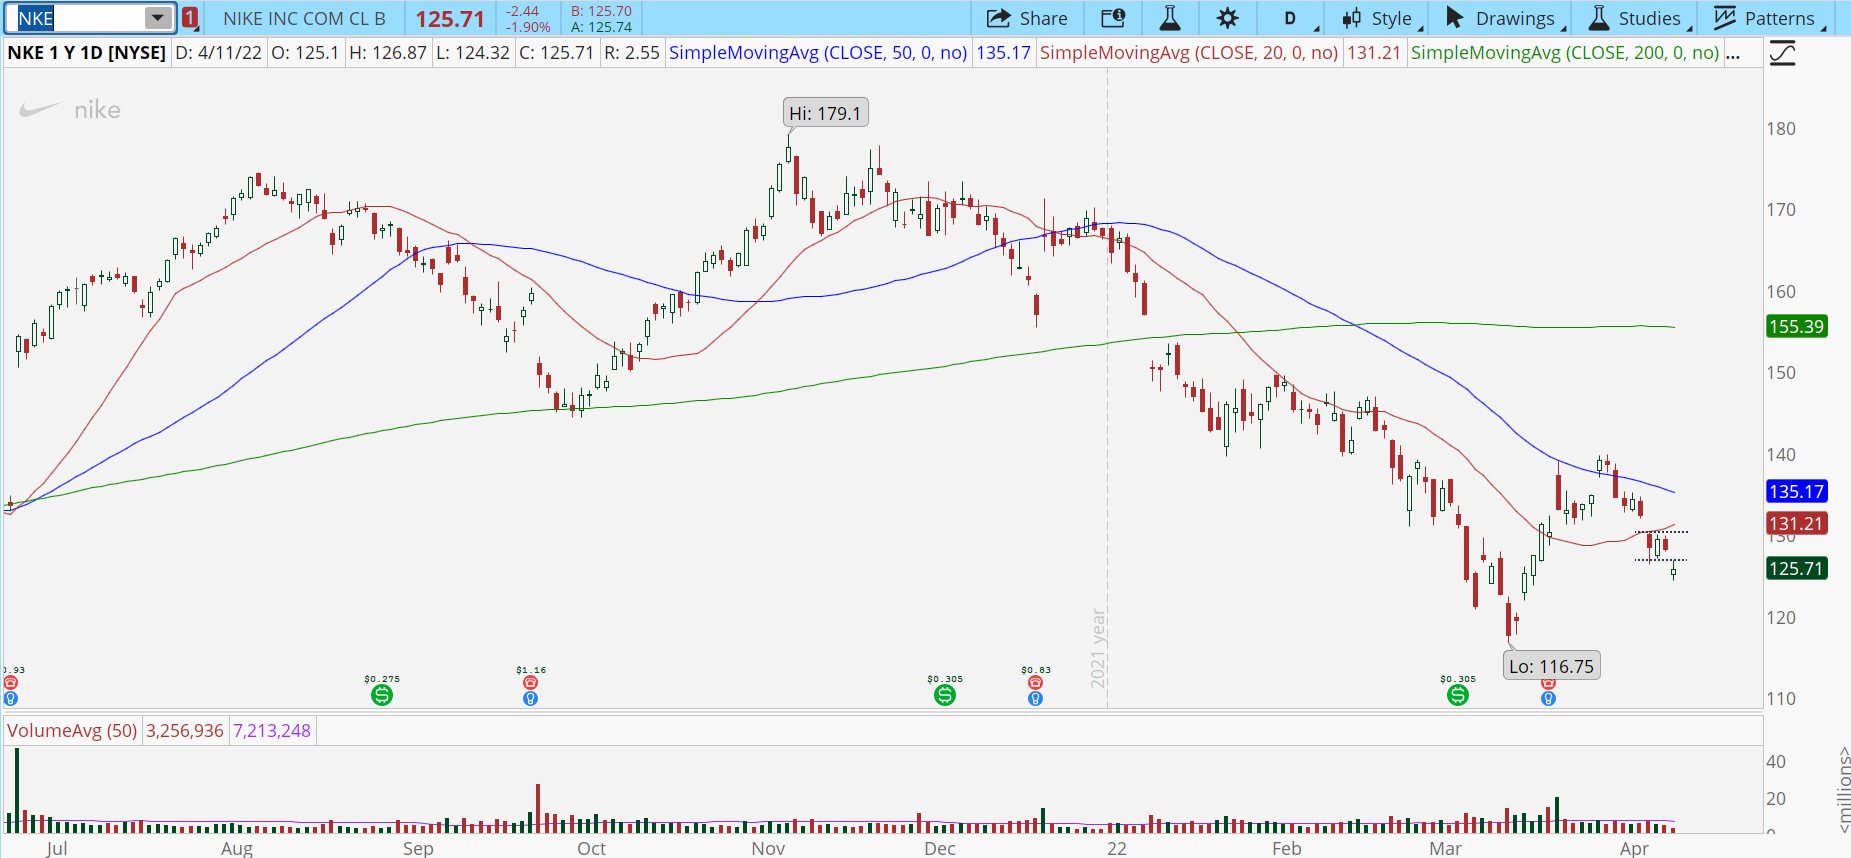The image size is (1851, 858).
Task: Click the SimpleMovingAvg (CLOSE, 20, 0, no) label
Action: point(1189,53)
